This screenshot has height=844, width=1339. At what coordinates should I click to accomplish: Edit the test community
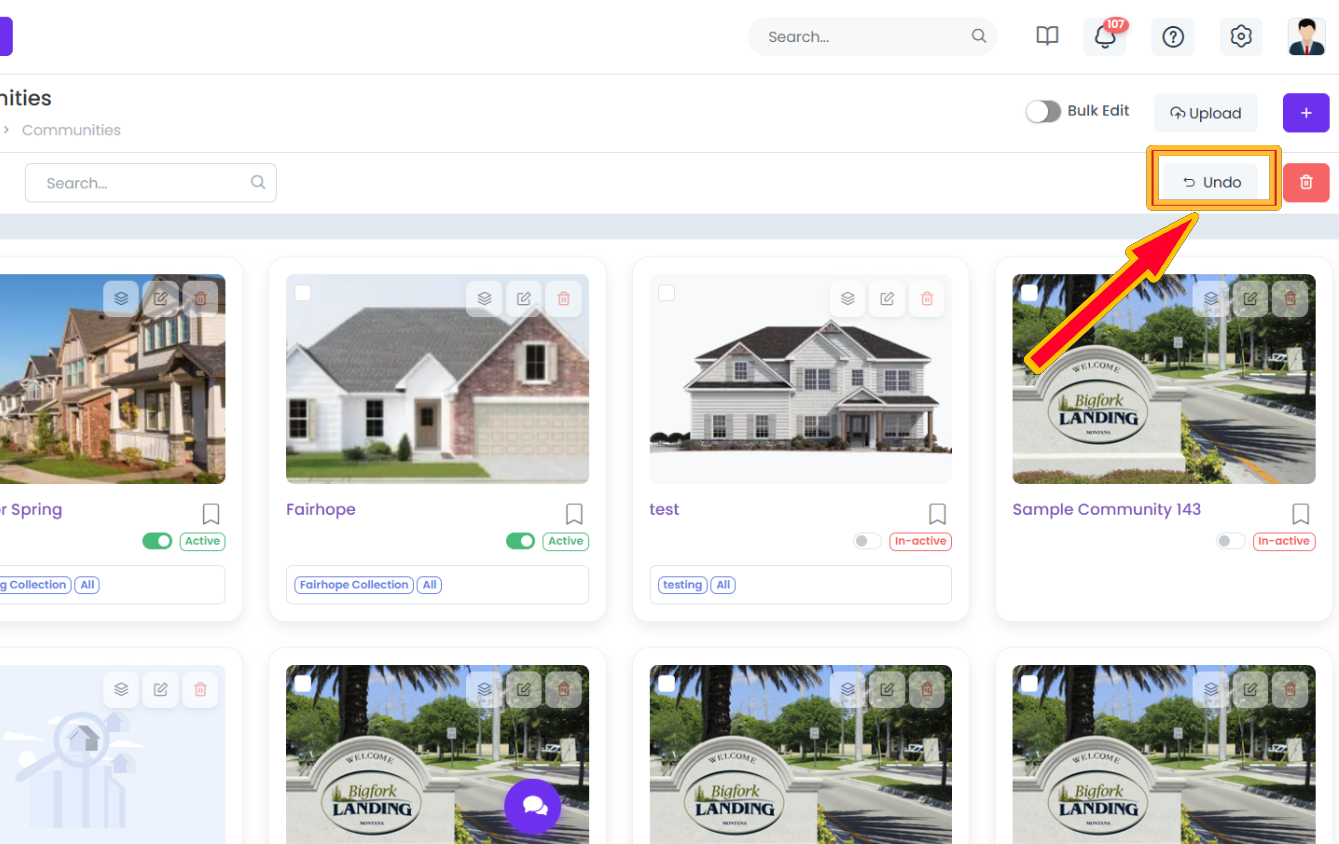[x=887, y=298]
